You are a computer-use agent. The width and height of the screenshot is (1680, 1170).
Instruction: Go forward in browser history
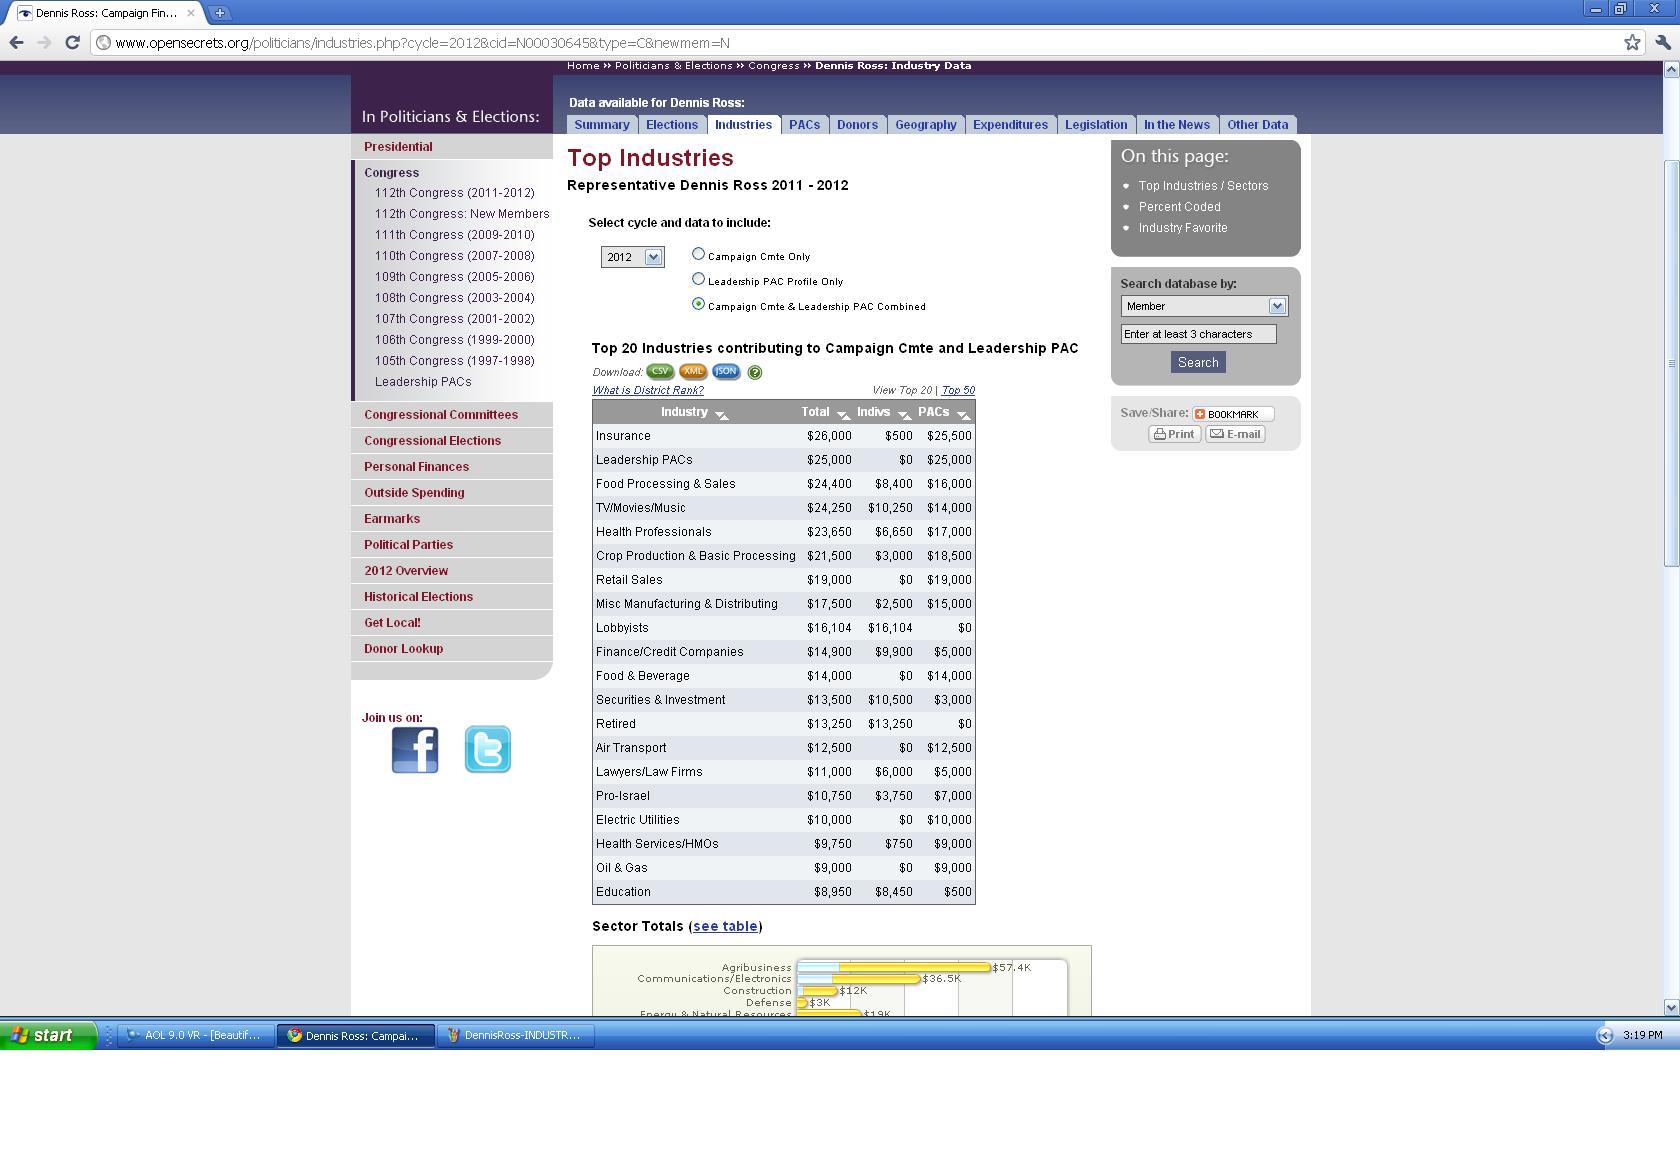[x=44, y=42]
